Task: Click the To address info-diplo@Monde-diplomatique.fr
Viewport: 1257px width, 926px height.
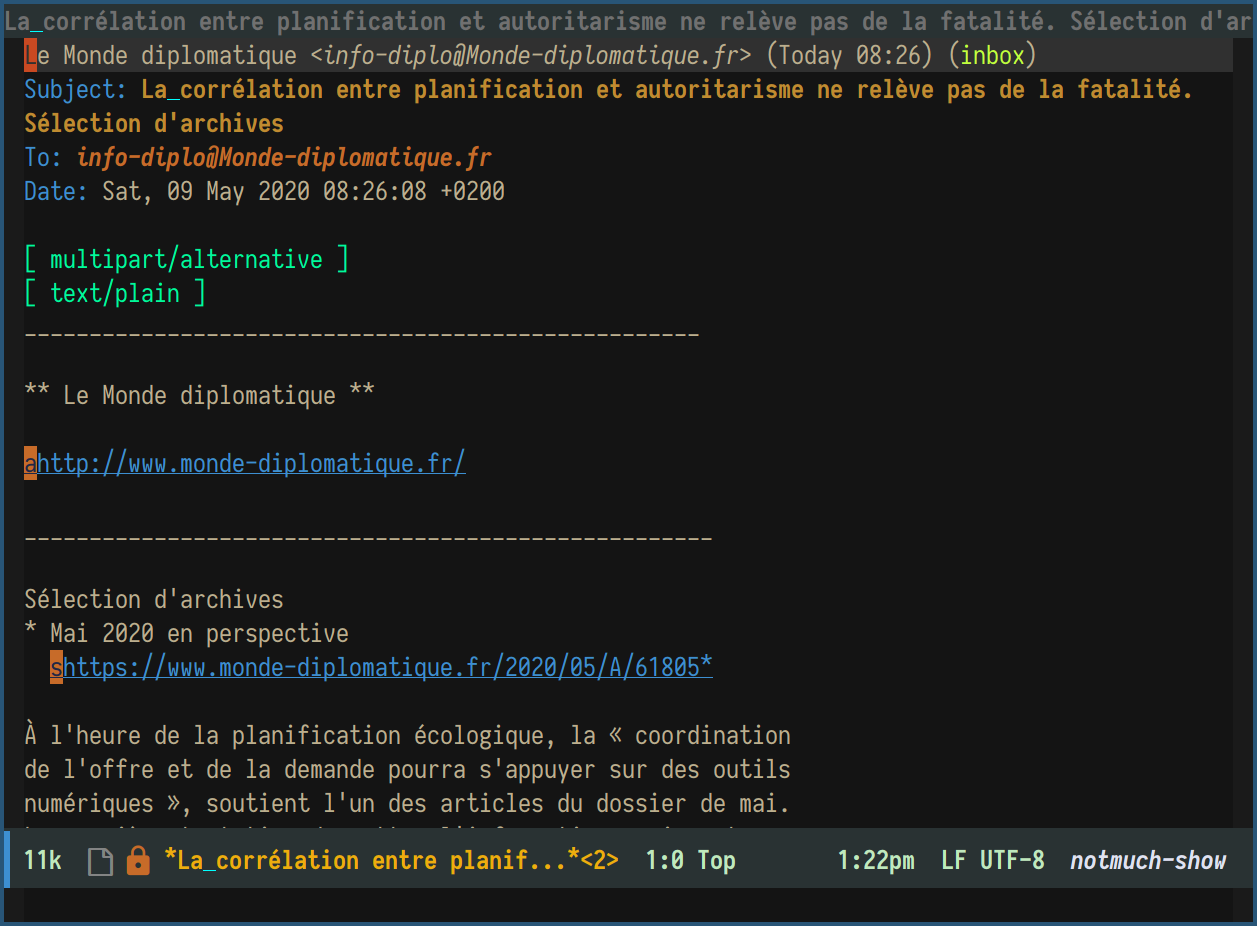Action: coord(284,158)
